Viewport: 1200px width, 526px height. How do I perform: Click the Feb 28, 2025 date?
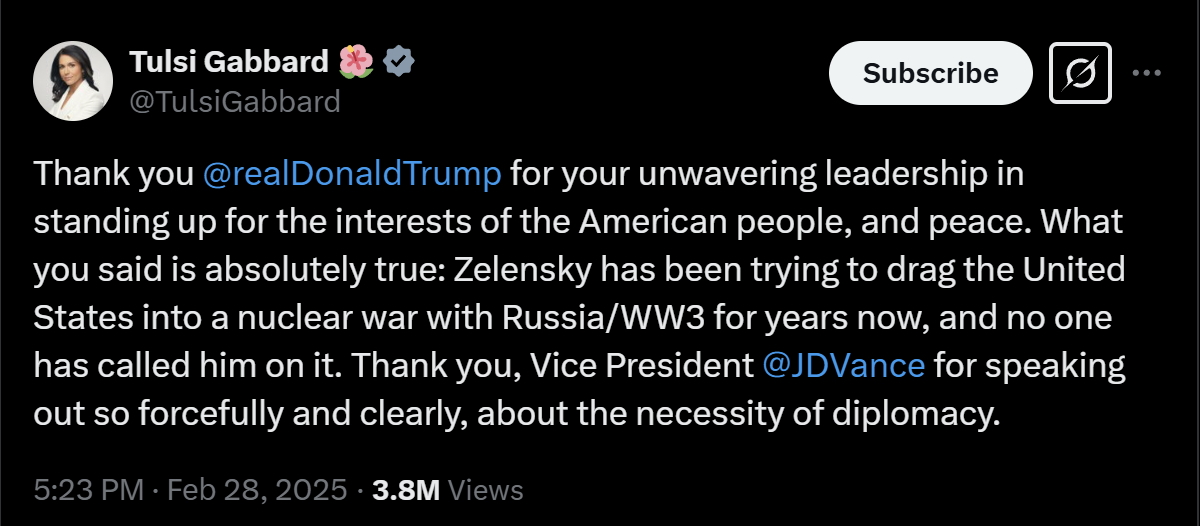tap(257, 490)
